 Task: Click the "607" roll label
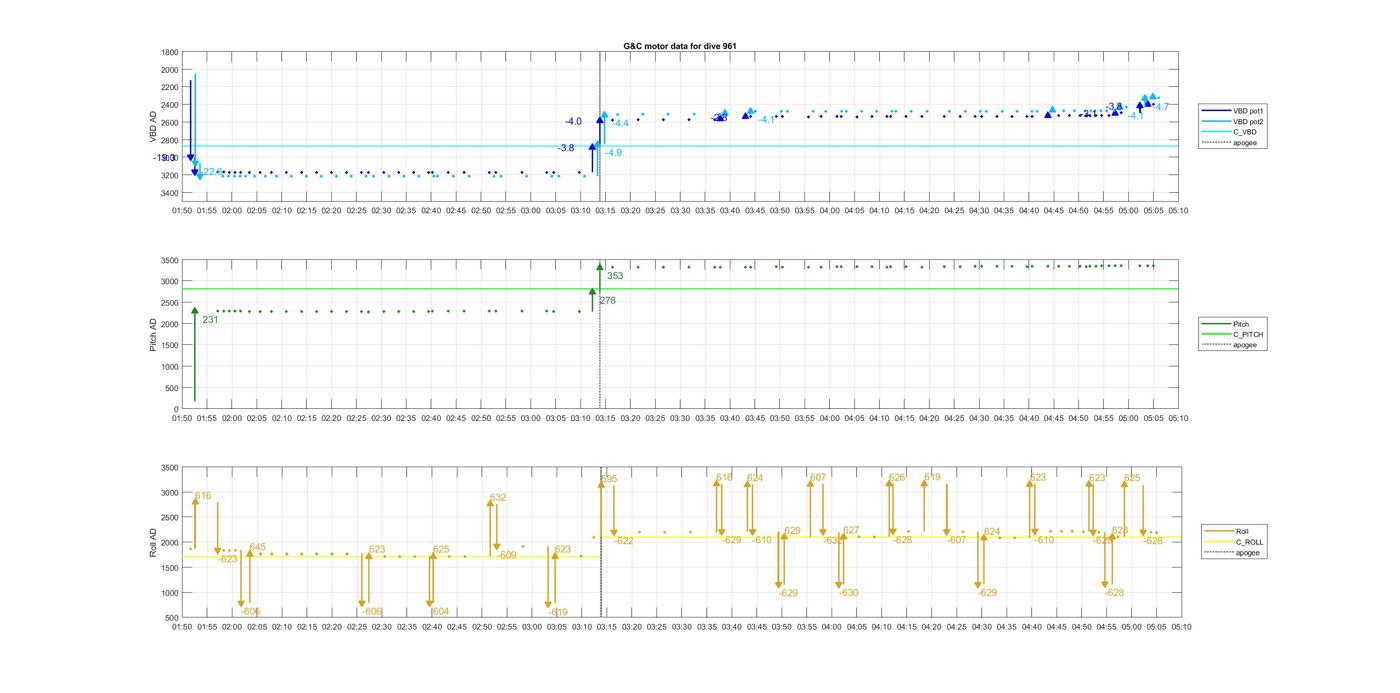(818, 478)
